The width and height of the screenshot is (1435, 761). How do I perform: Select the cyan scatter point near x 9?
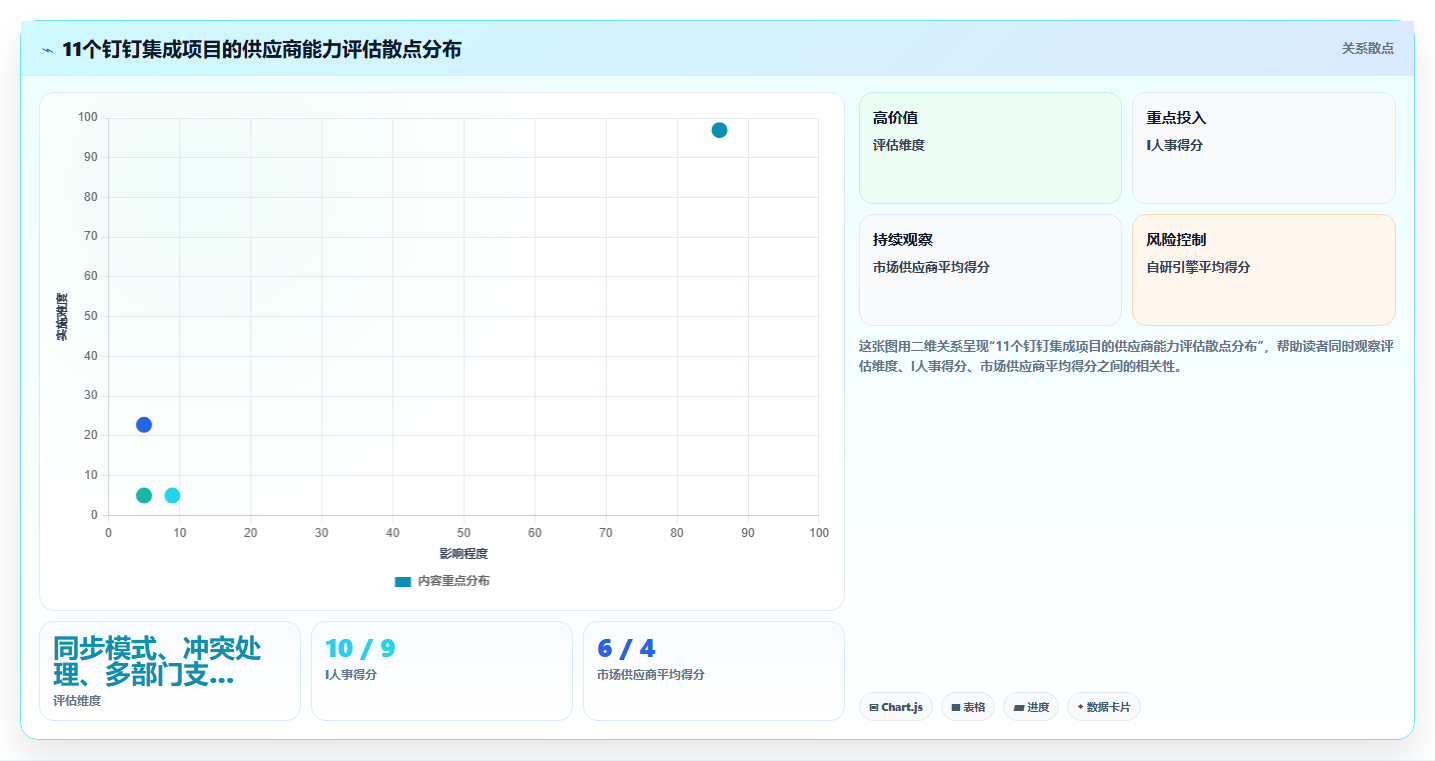coord(172,496)
